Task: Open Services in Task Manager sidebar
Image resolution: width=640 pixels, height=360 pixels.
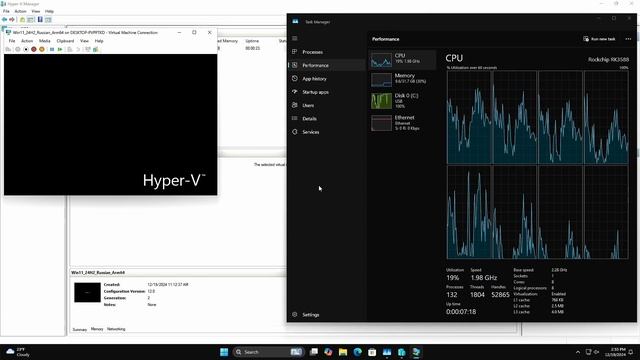Action: [327, 132]
